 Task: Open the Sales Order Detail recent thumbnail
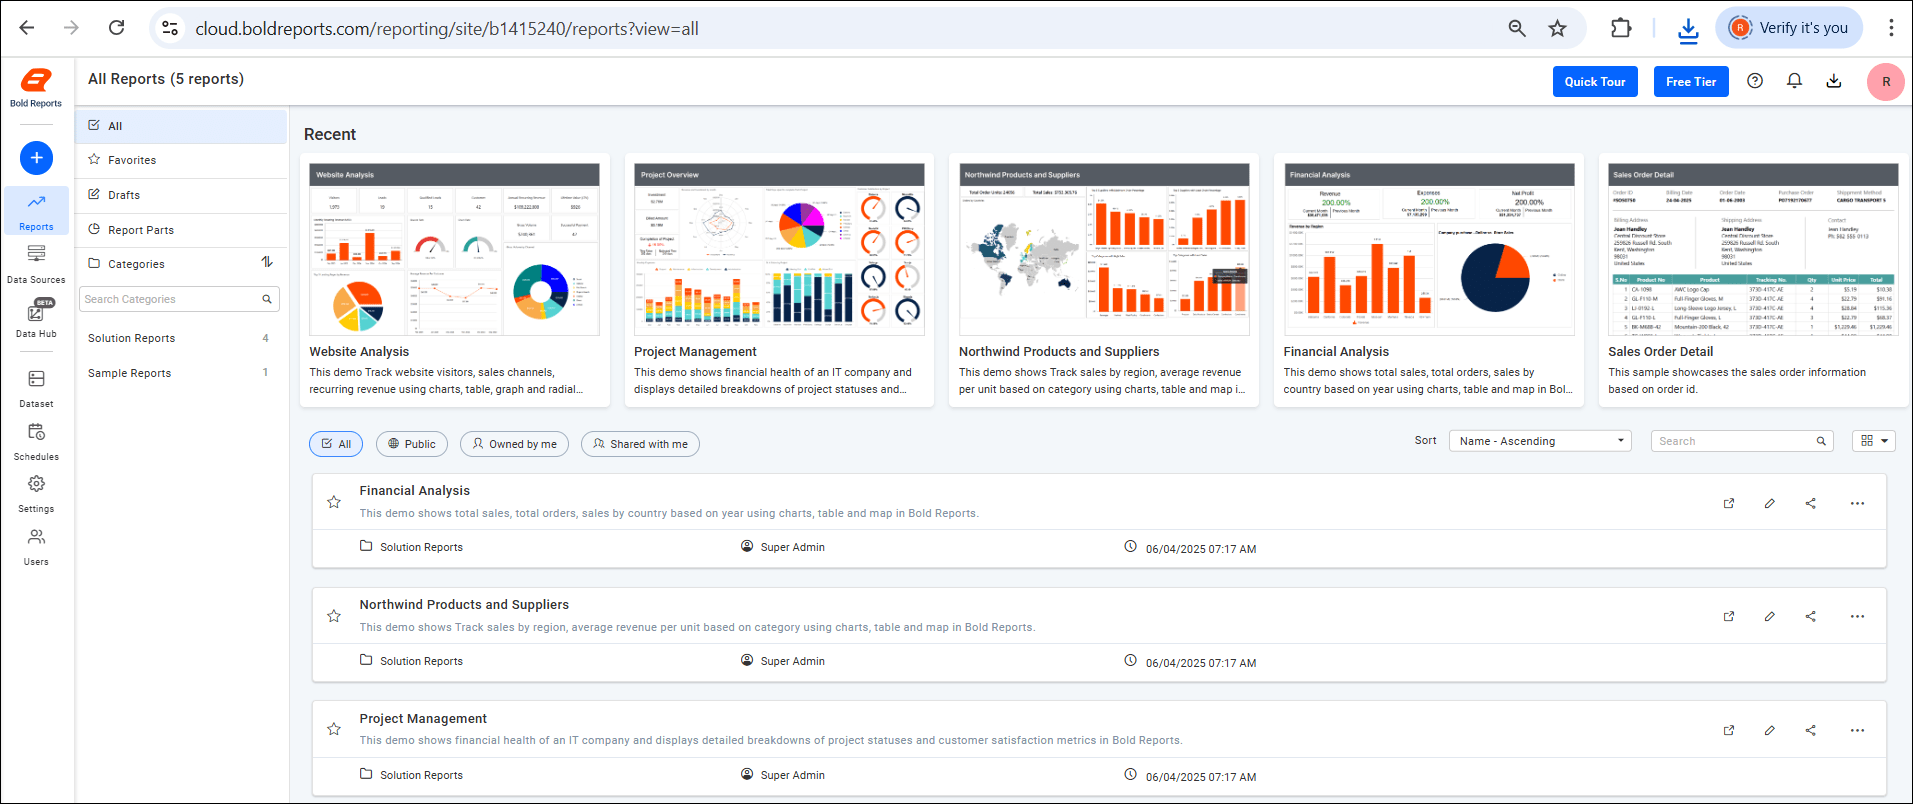click(x=1753, y=249)
